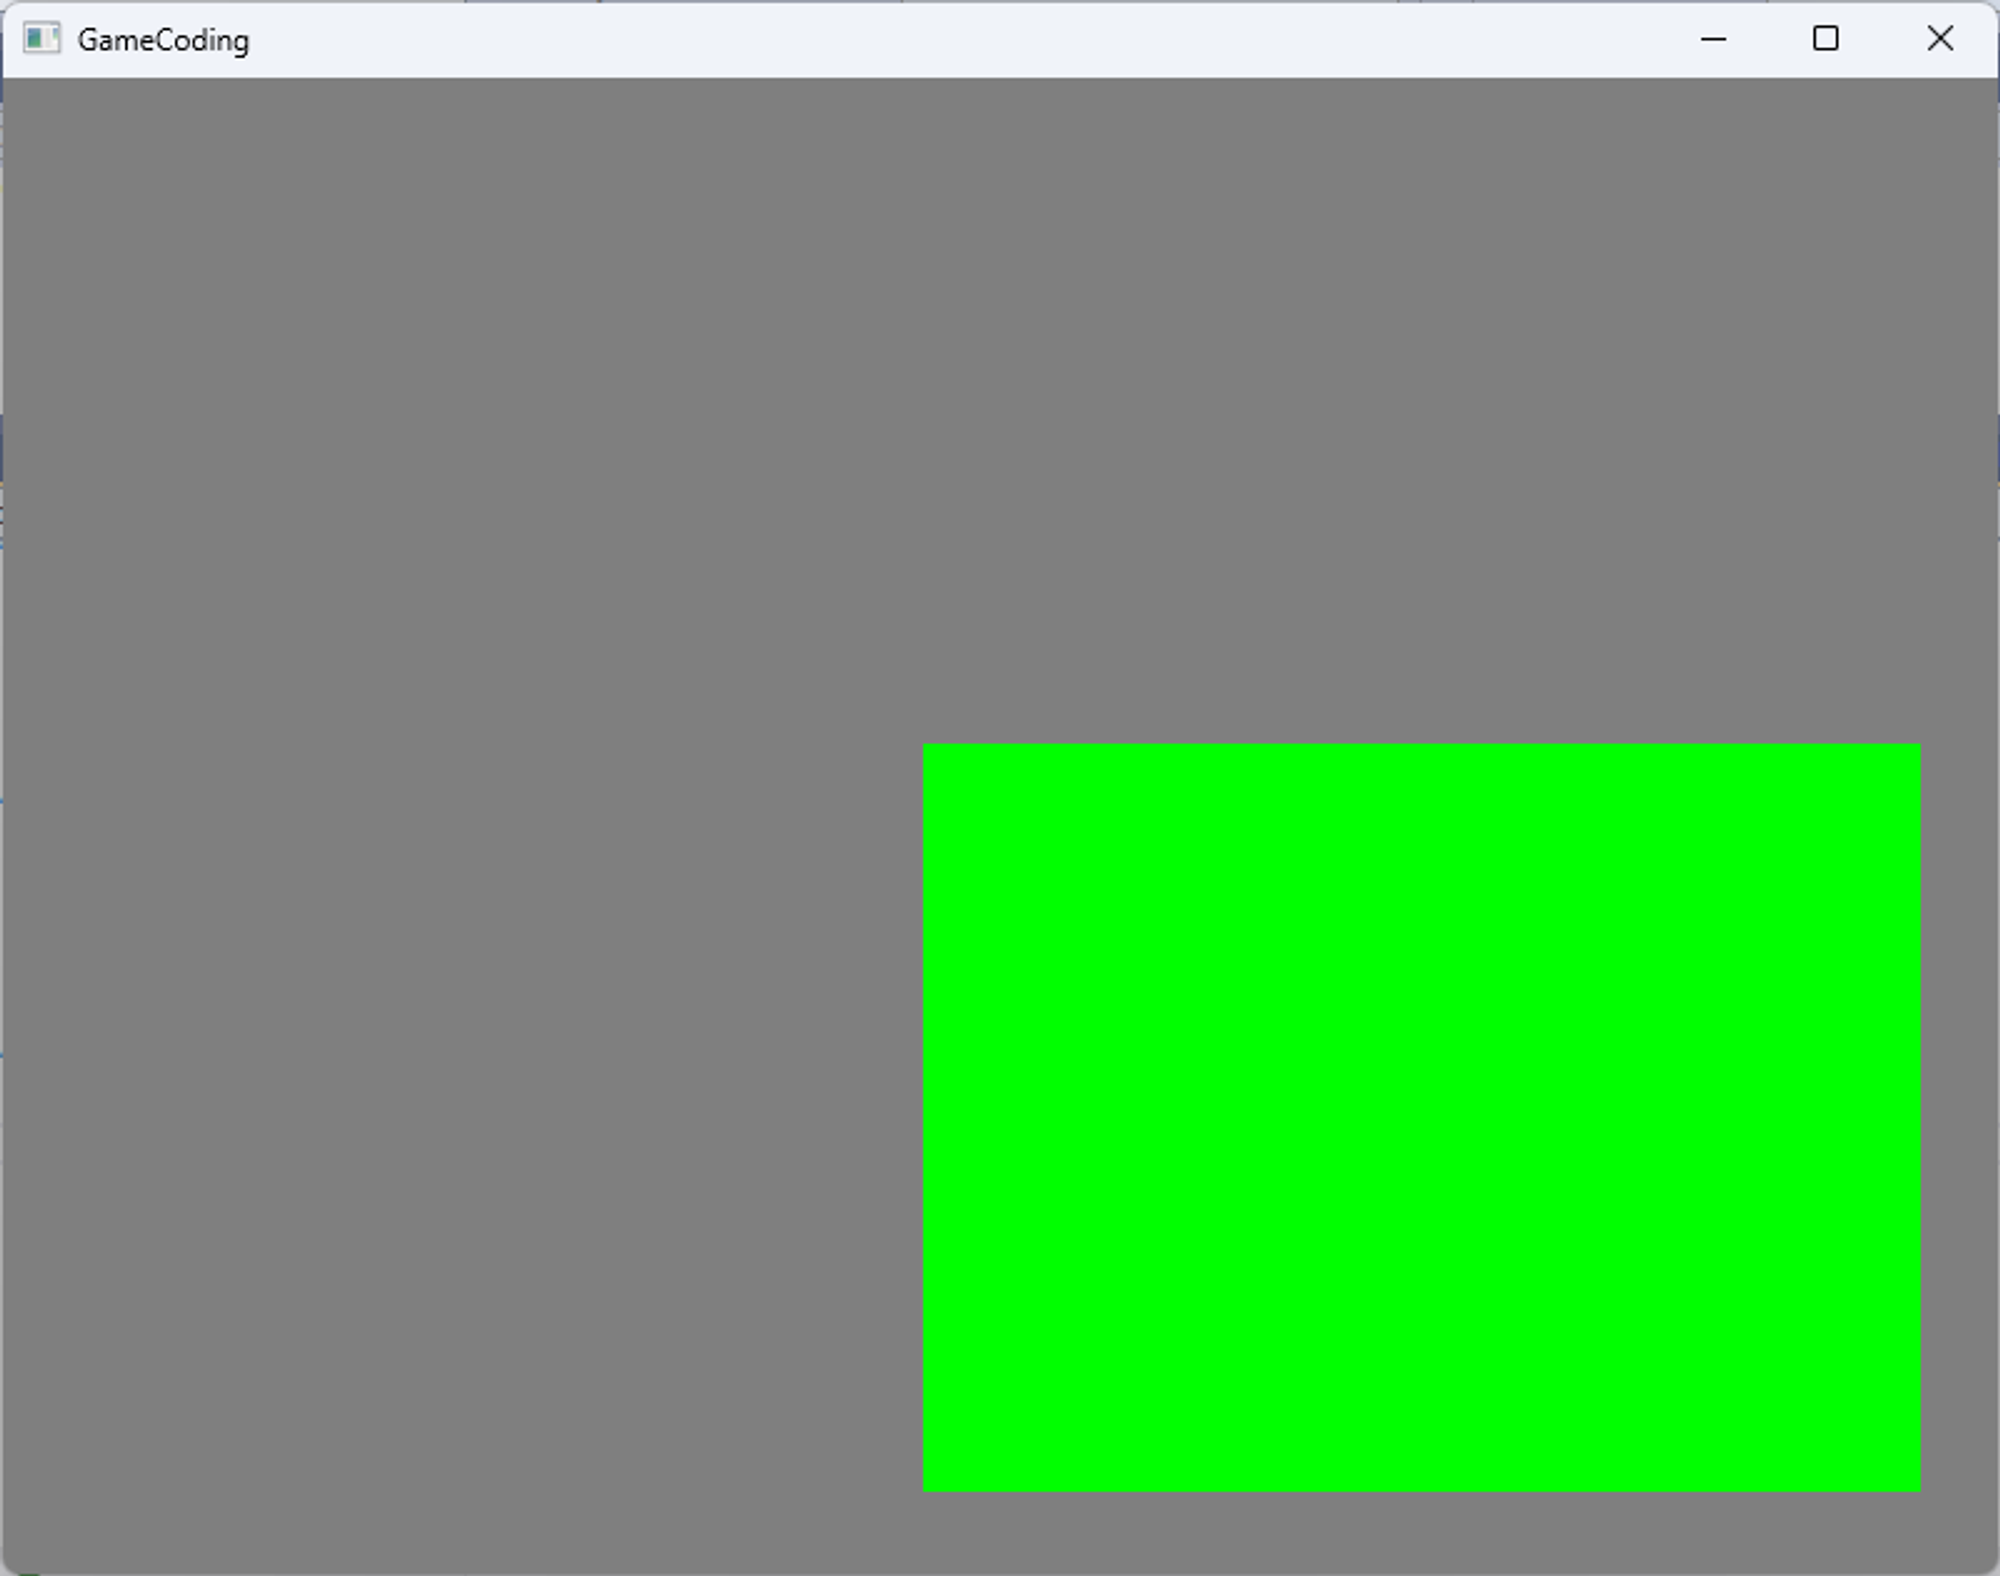Click empty title bar space left of minimize
Screen dimensions: 2000x1576
(x=1000, y=40)
